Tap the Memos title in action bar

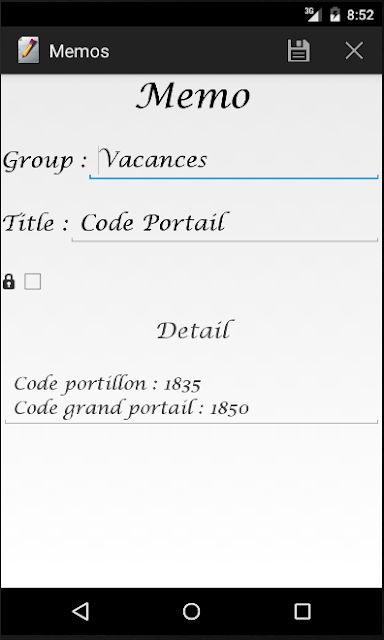[79, 51]
